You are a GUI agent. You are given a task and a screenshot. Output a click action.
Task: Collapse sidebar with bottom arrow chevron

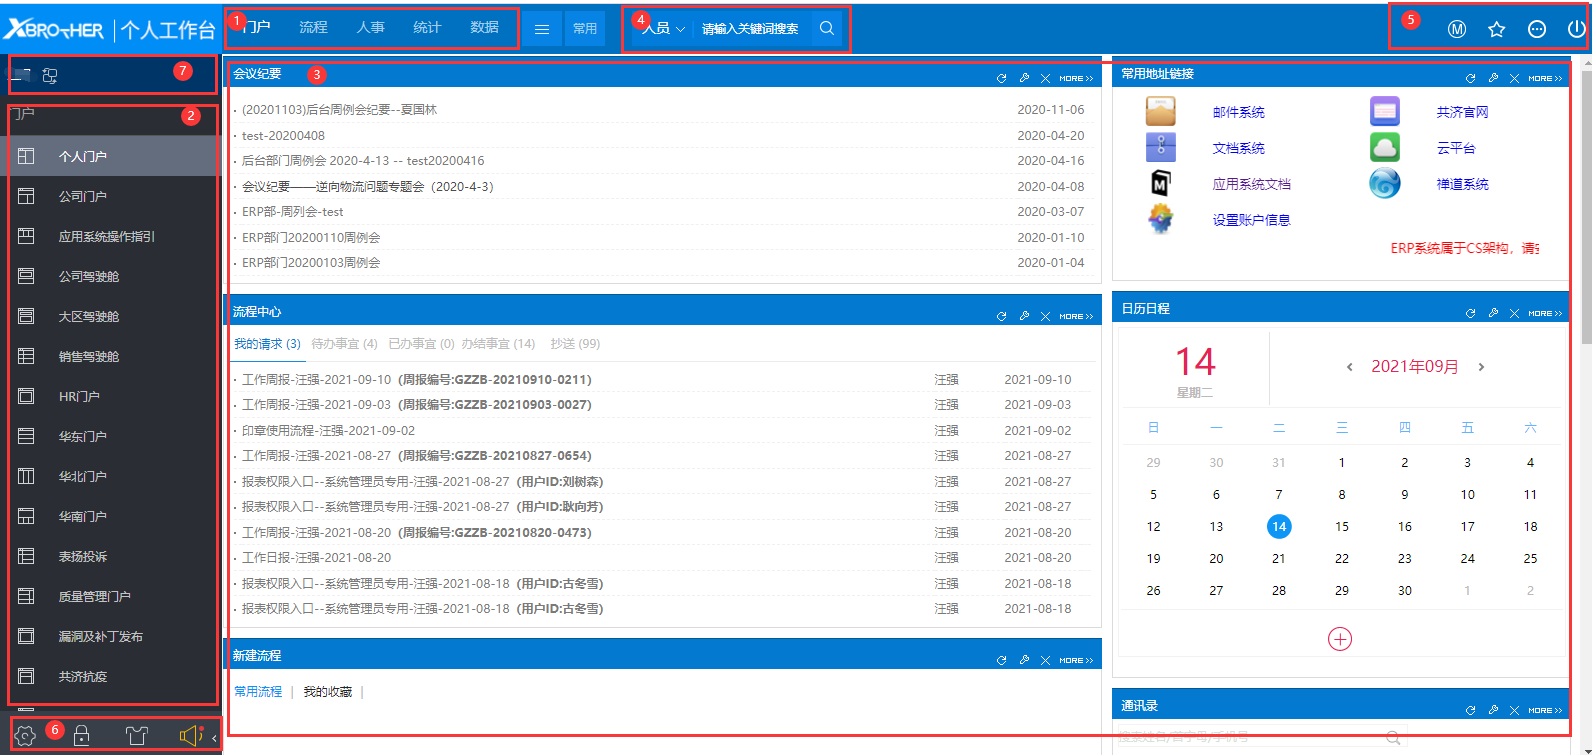214,738
